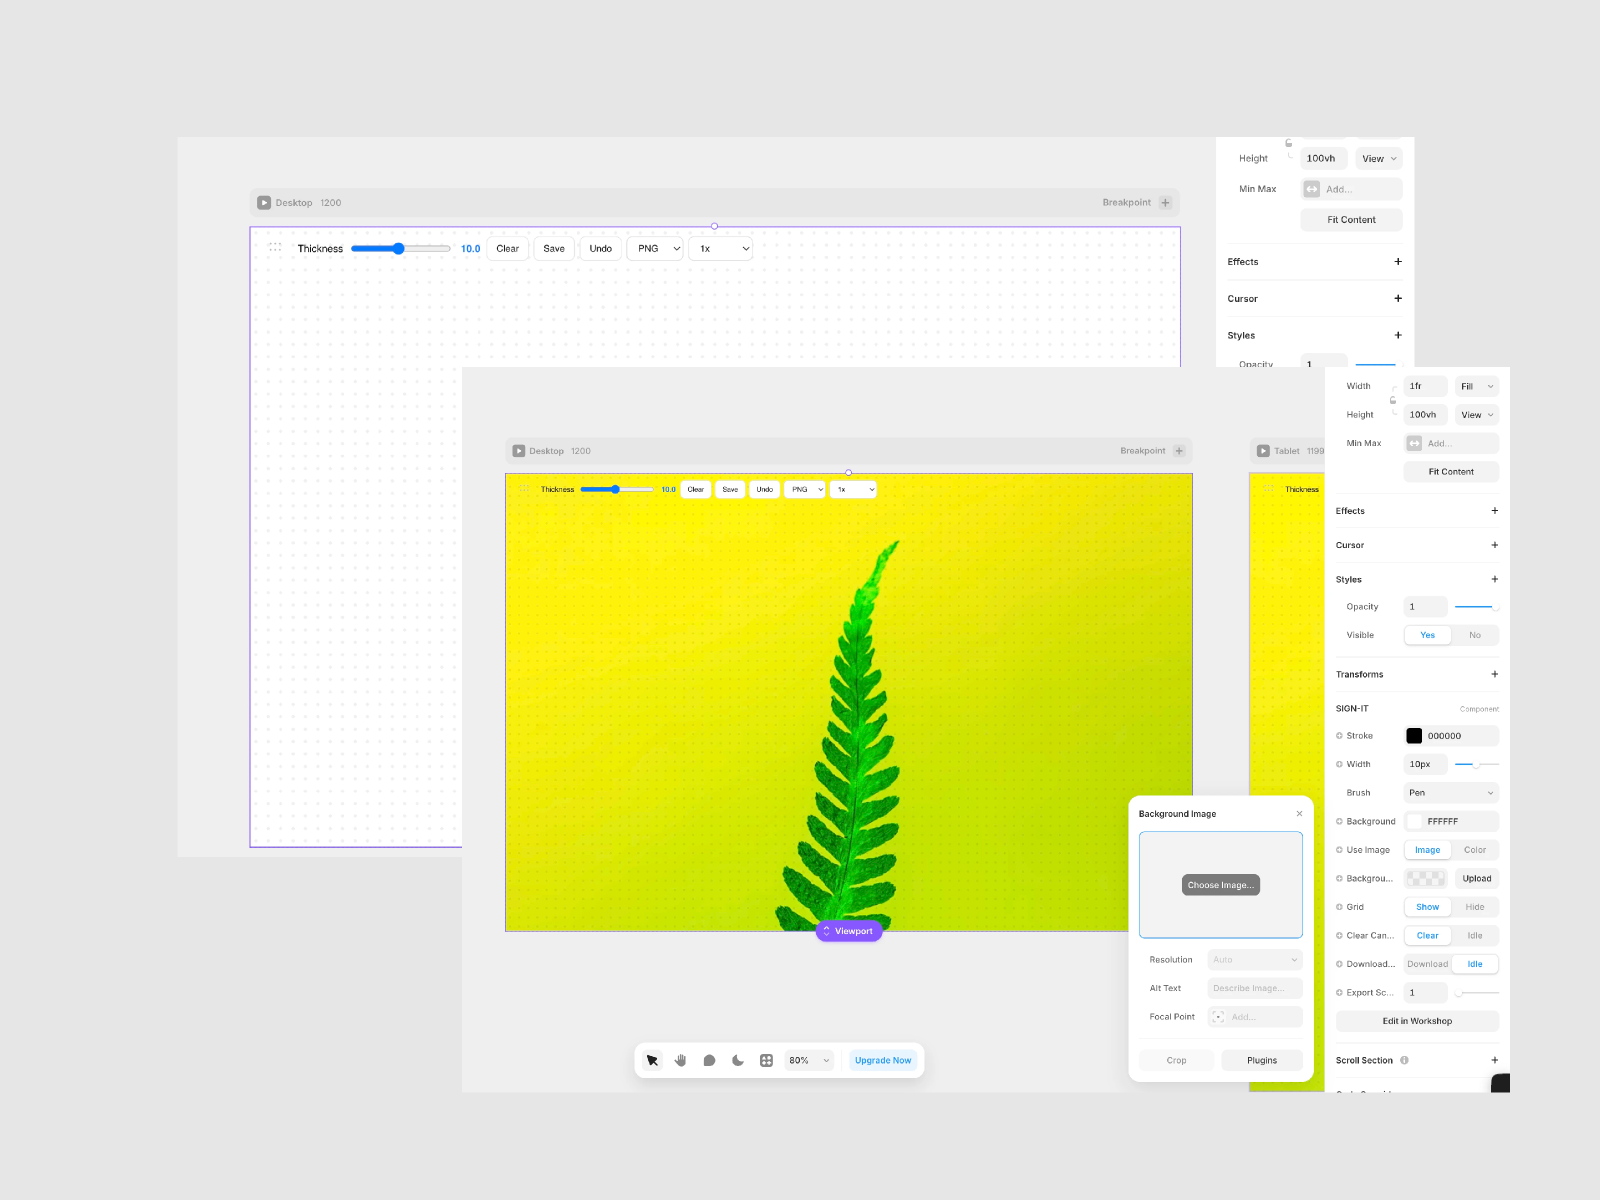The width and height of the screenshot is (1600, 1200).
Task: Set Grid to Hide
Action: tap(1475, 907)
